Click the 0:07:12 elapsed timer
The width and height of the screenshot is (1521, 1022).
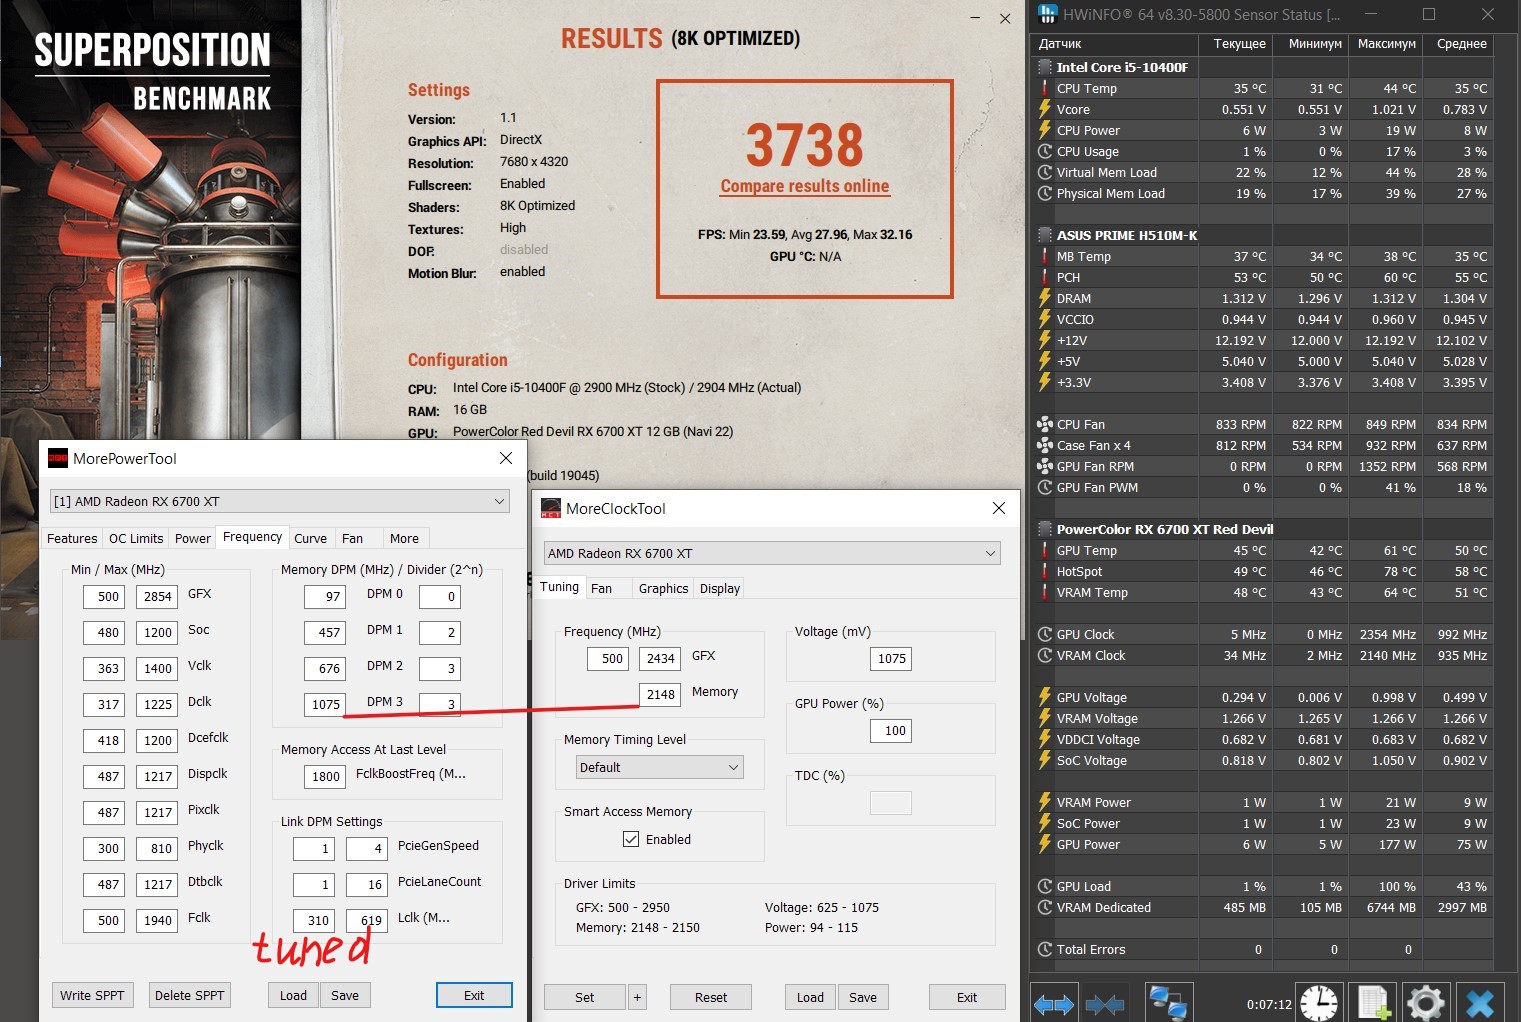click(x=1269, y=1004)
